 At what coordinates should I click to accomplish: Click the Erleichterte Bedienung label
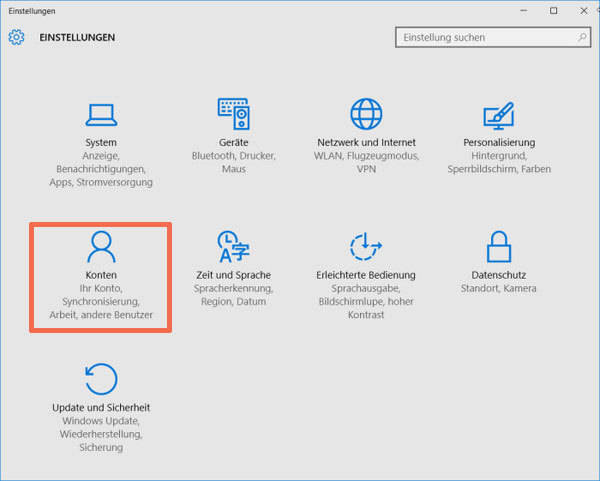point(366,275)
